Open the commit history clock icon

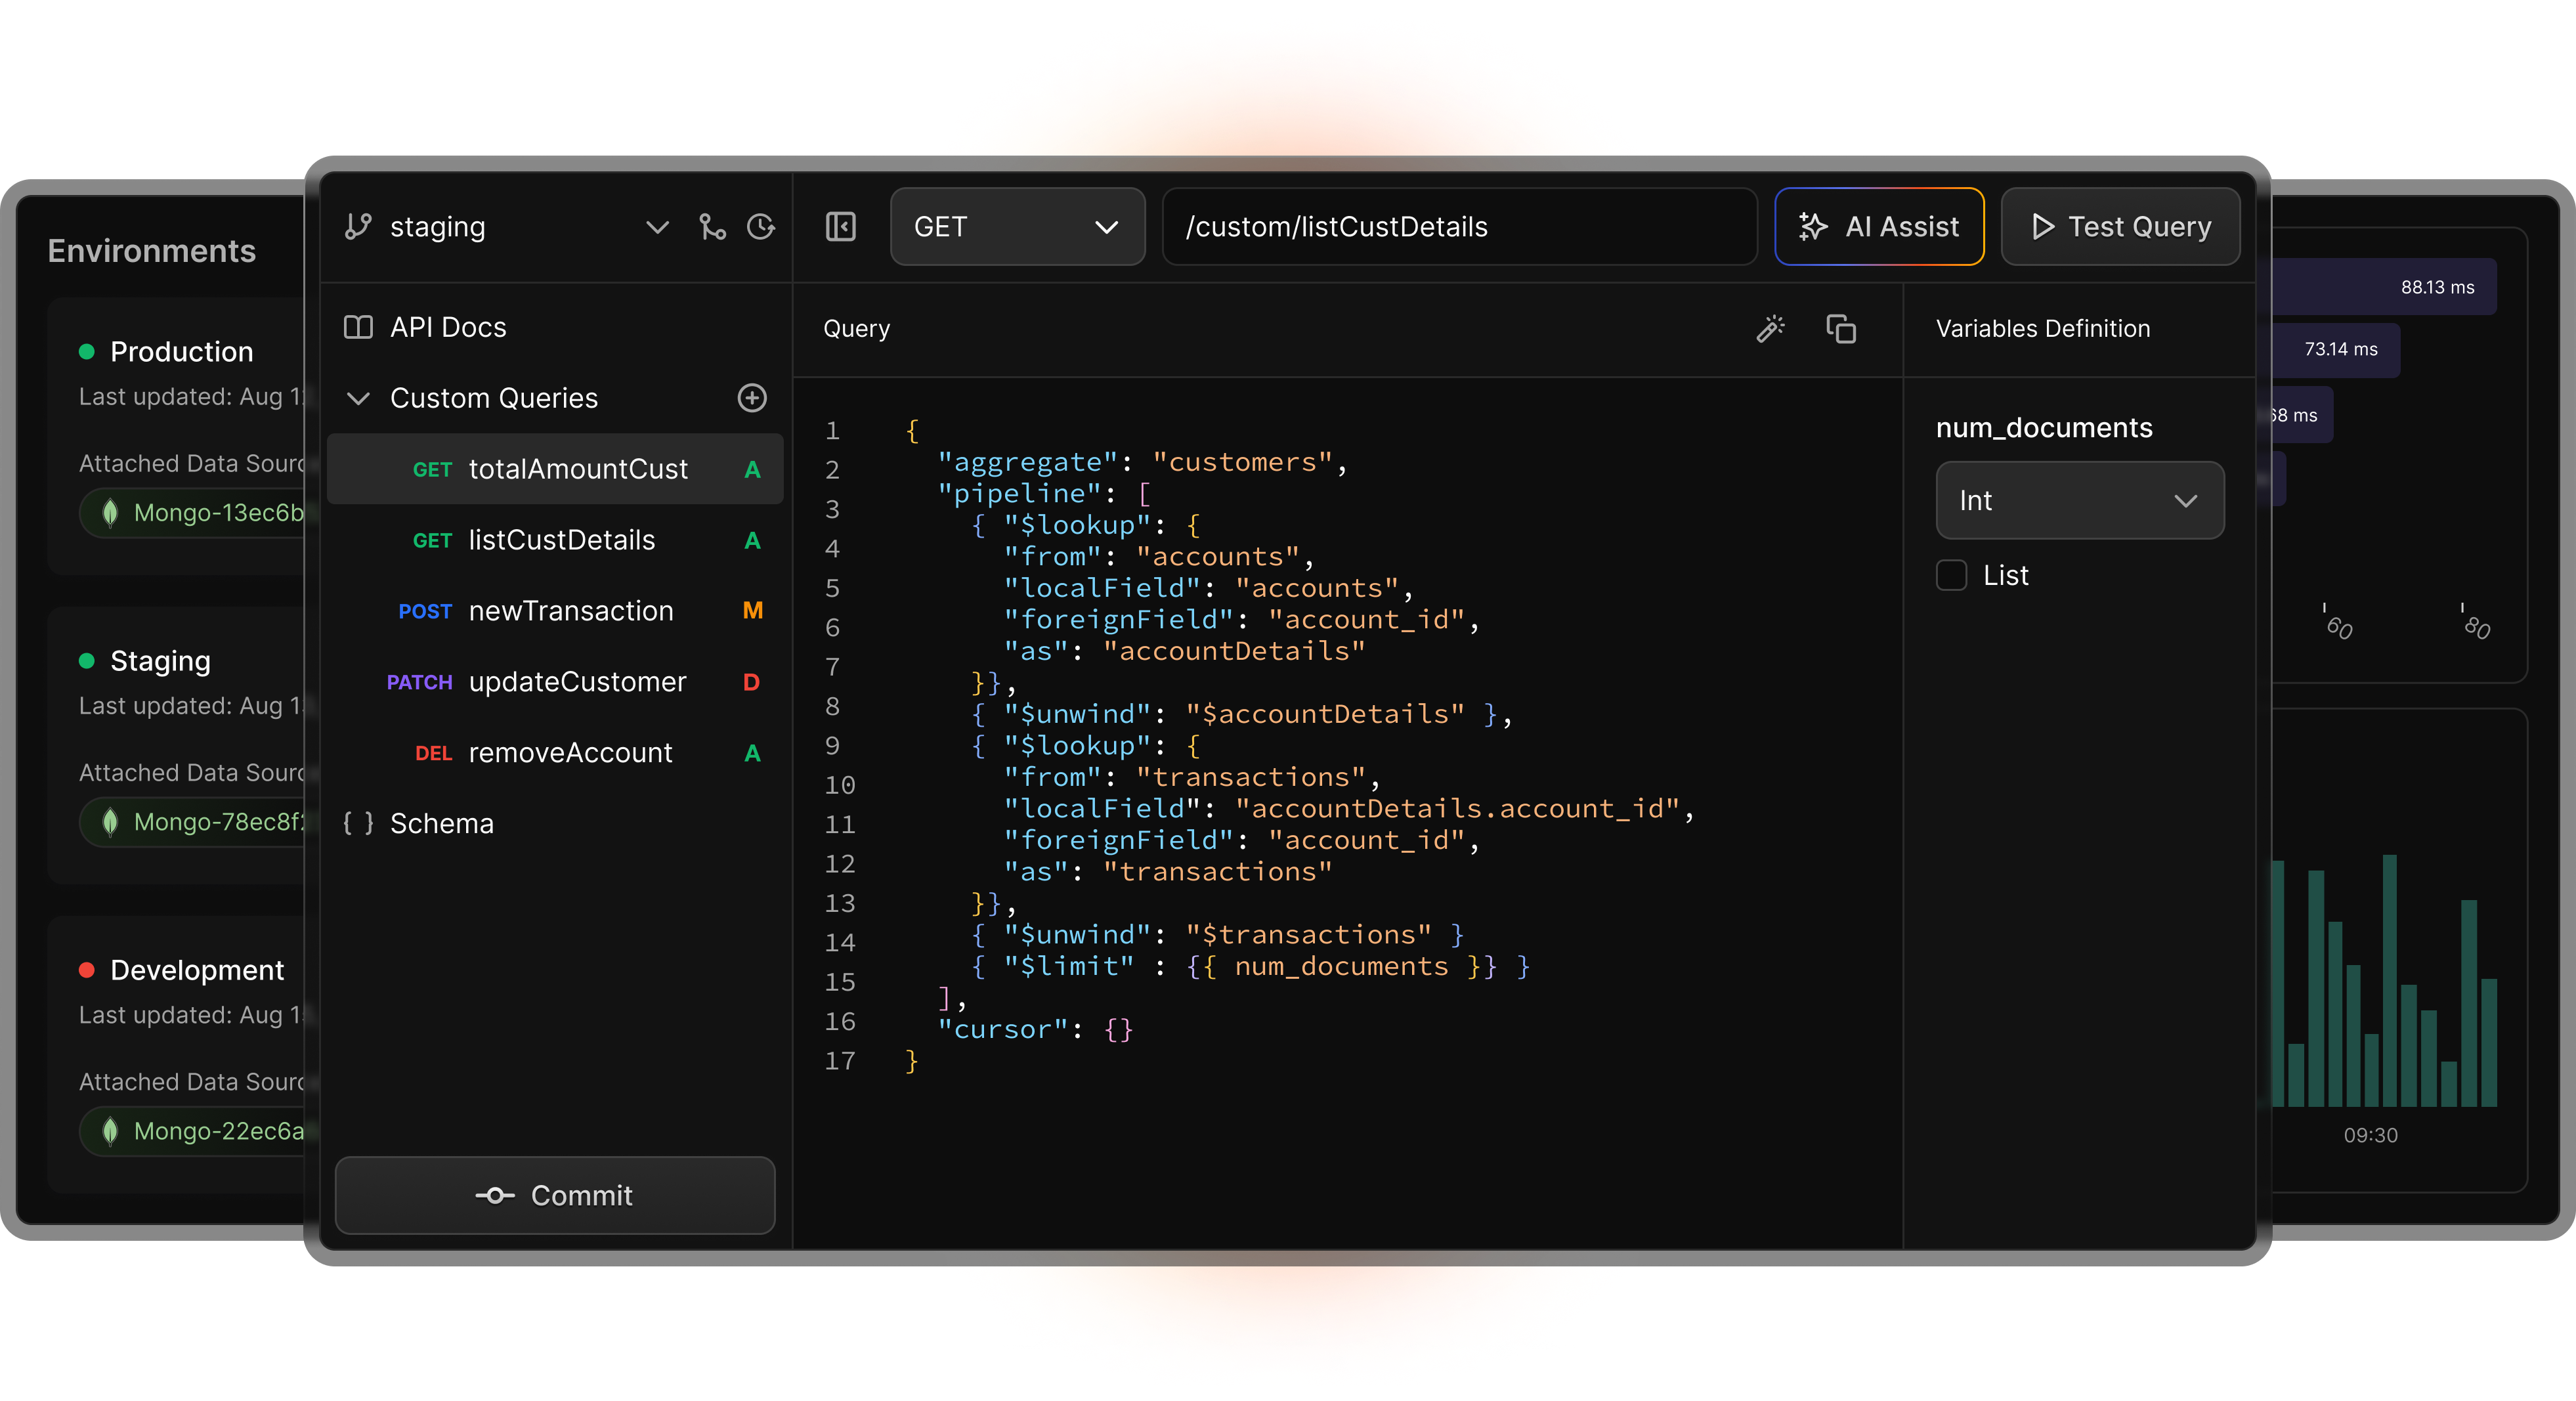762,227
